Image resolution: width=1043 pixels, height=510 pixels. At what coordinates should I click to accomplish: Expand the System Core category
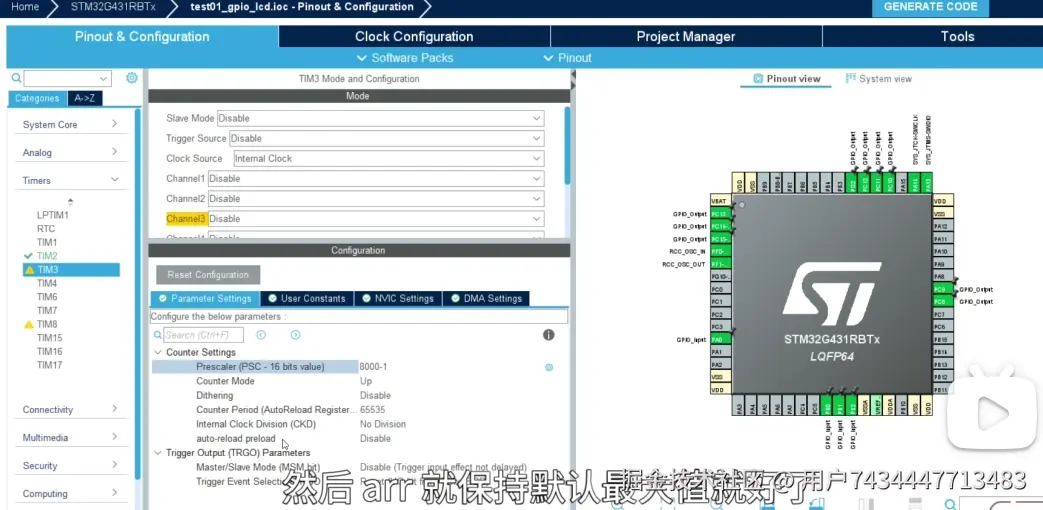click(x=70, y=125)
